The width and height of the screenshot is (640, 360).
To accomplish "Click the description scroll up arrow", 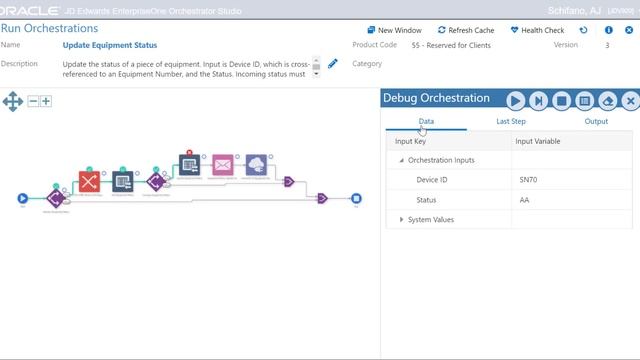I will (x=316, y=60).
